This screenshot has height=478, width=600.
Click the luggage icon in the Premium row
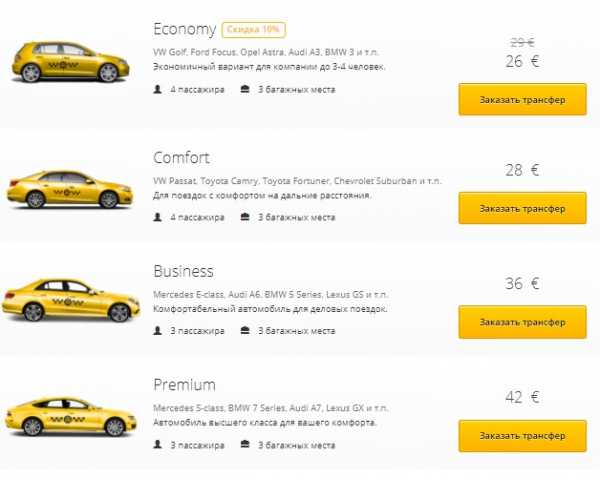(x=245, y=444)
